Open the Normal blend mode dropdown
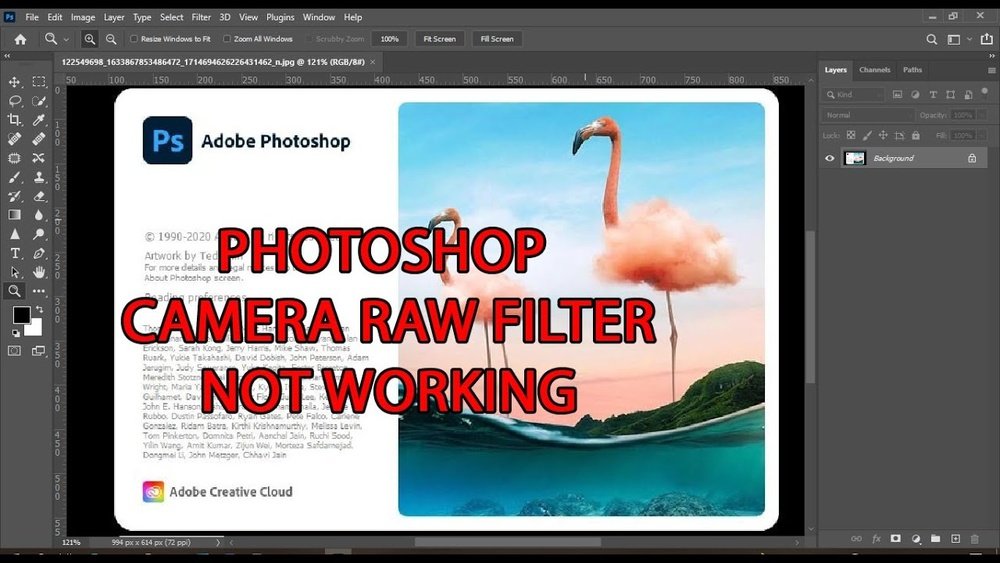This screenshot has height=563, width=1000. point(867,115)
